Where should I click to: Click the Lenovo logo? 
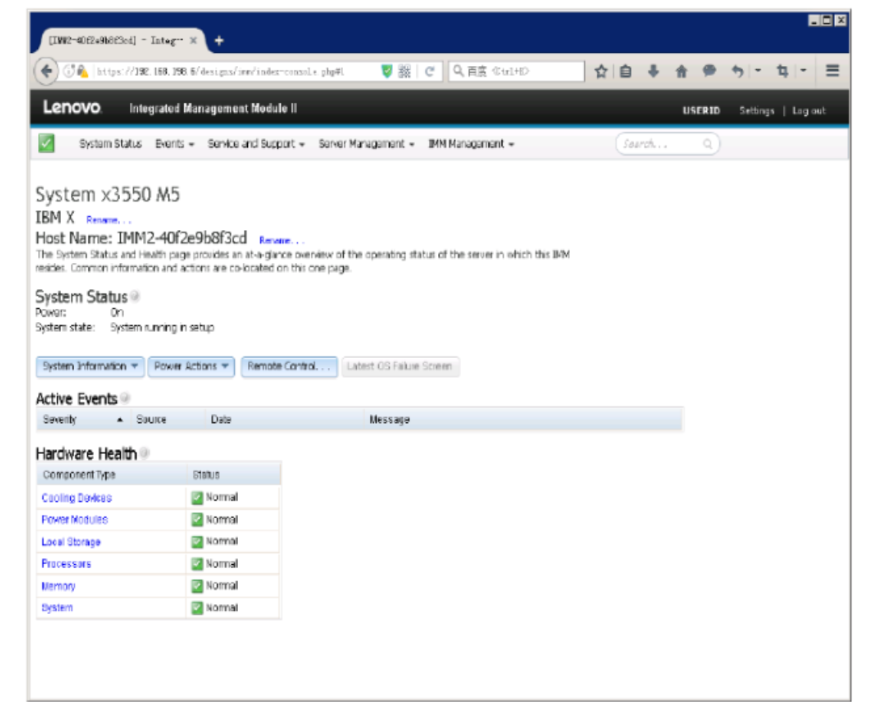(x=72, y=107)
